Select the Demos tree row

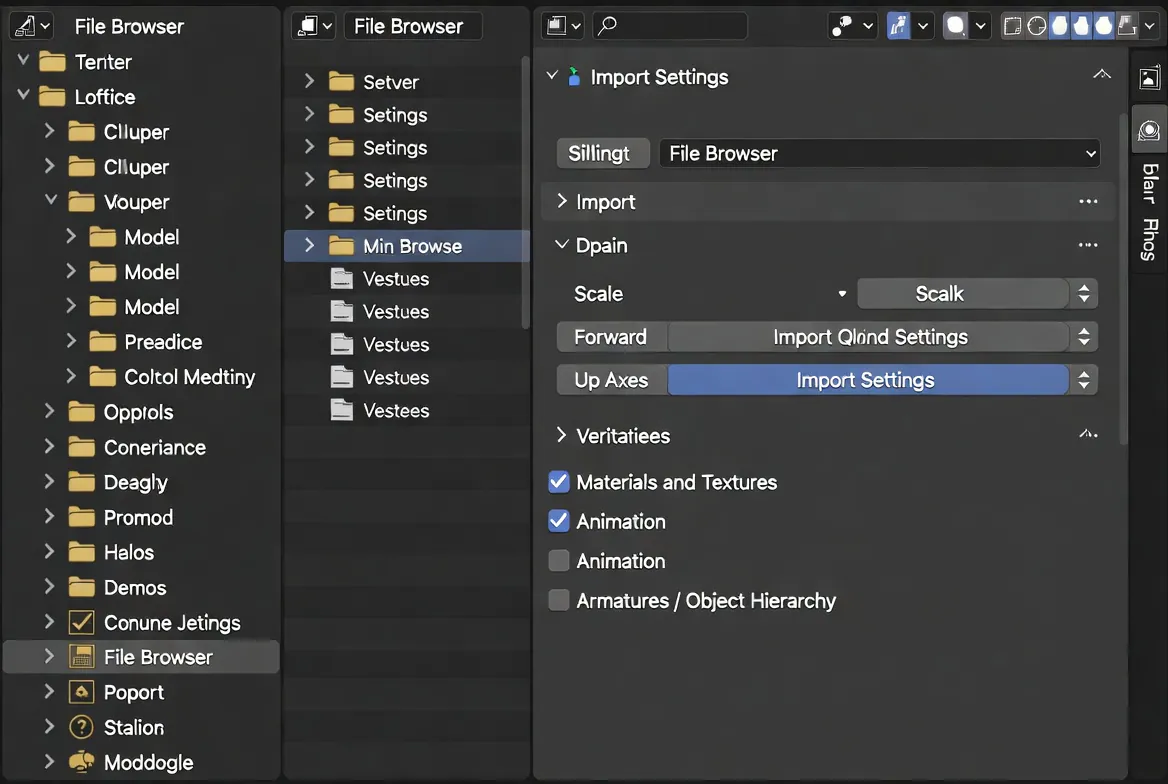coord(142,587)
